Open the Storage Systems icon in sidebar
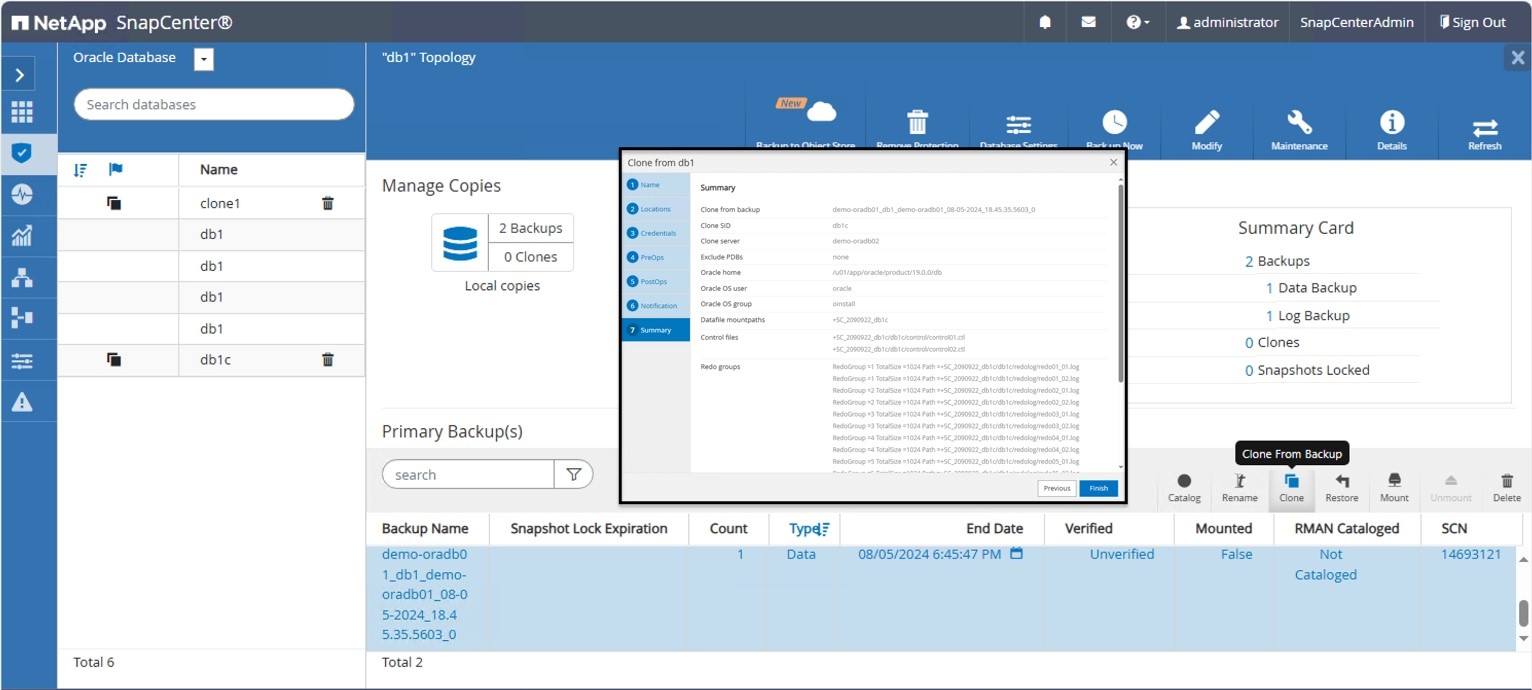The width and height of the screenshot is (1532, 690). point(22,318)
